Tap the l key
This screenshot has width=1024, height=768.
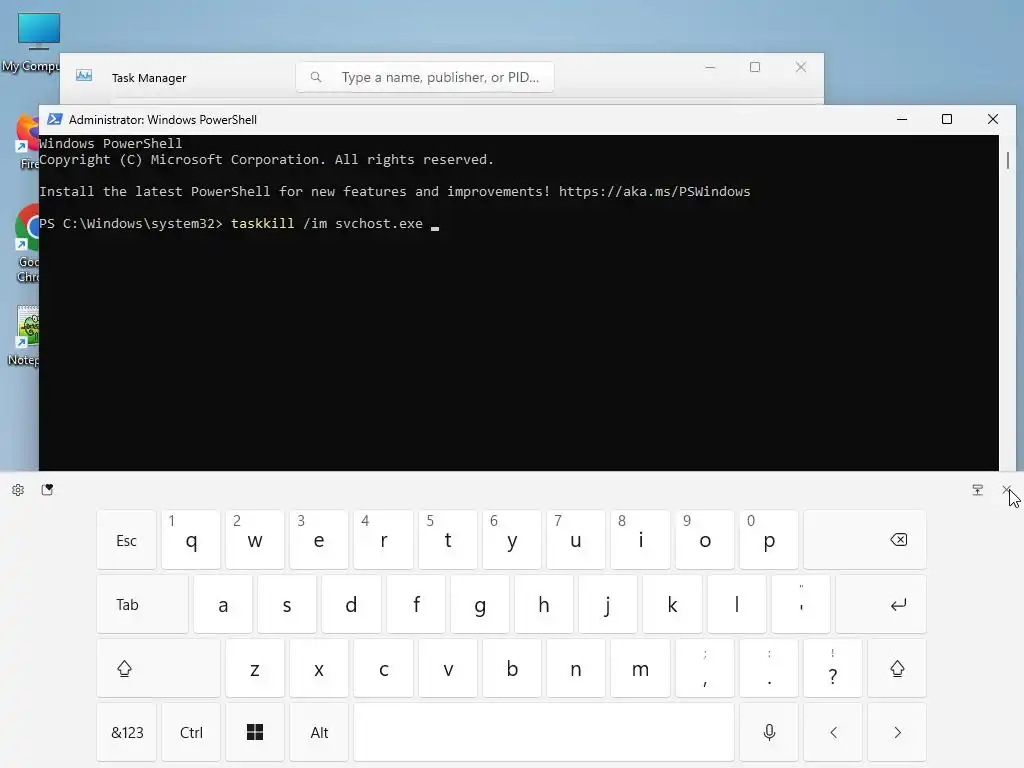click(736, 604)
